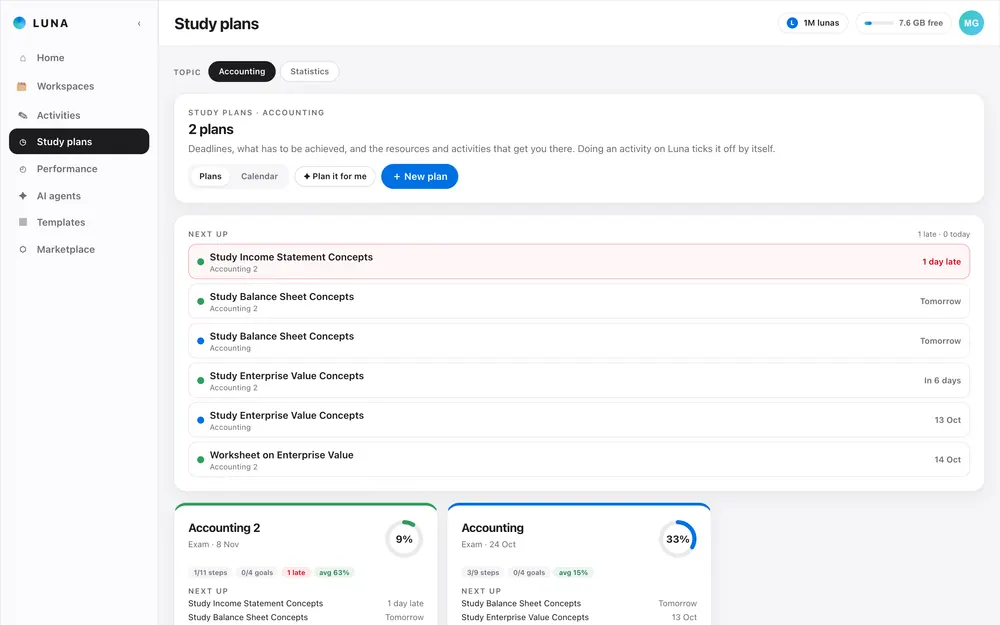
Task: Click the Activities pencil icon
Action: [23, 115]
